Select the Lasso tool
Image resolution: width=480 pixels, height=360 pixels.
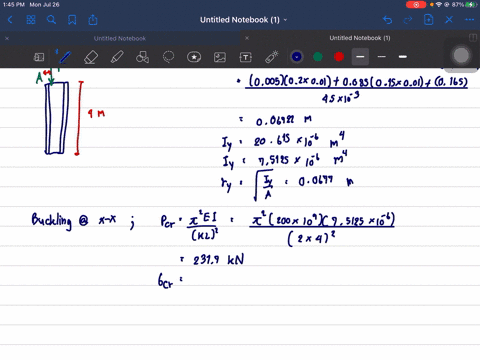[168, 57]
